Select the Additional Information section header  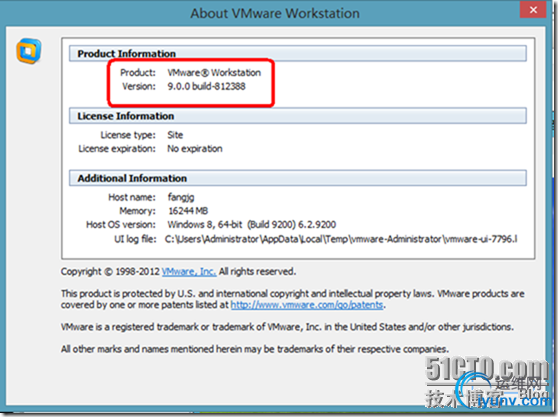[298, 178]
